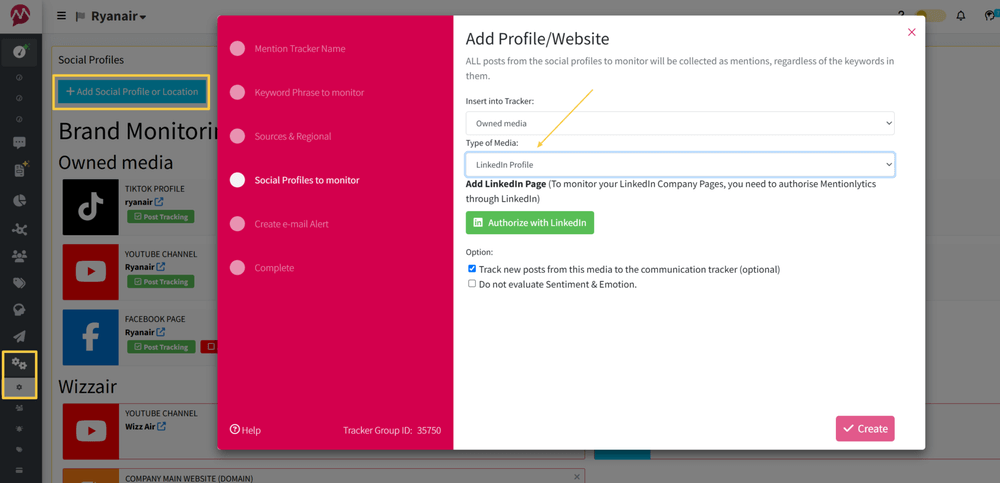Click the Mentionlytics logo icon

[20, 15]
